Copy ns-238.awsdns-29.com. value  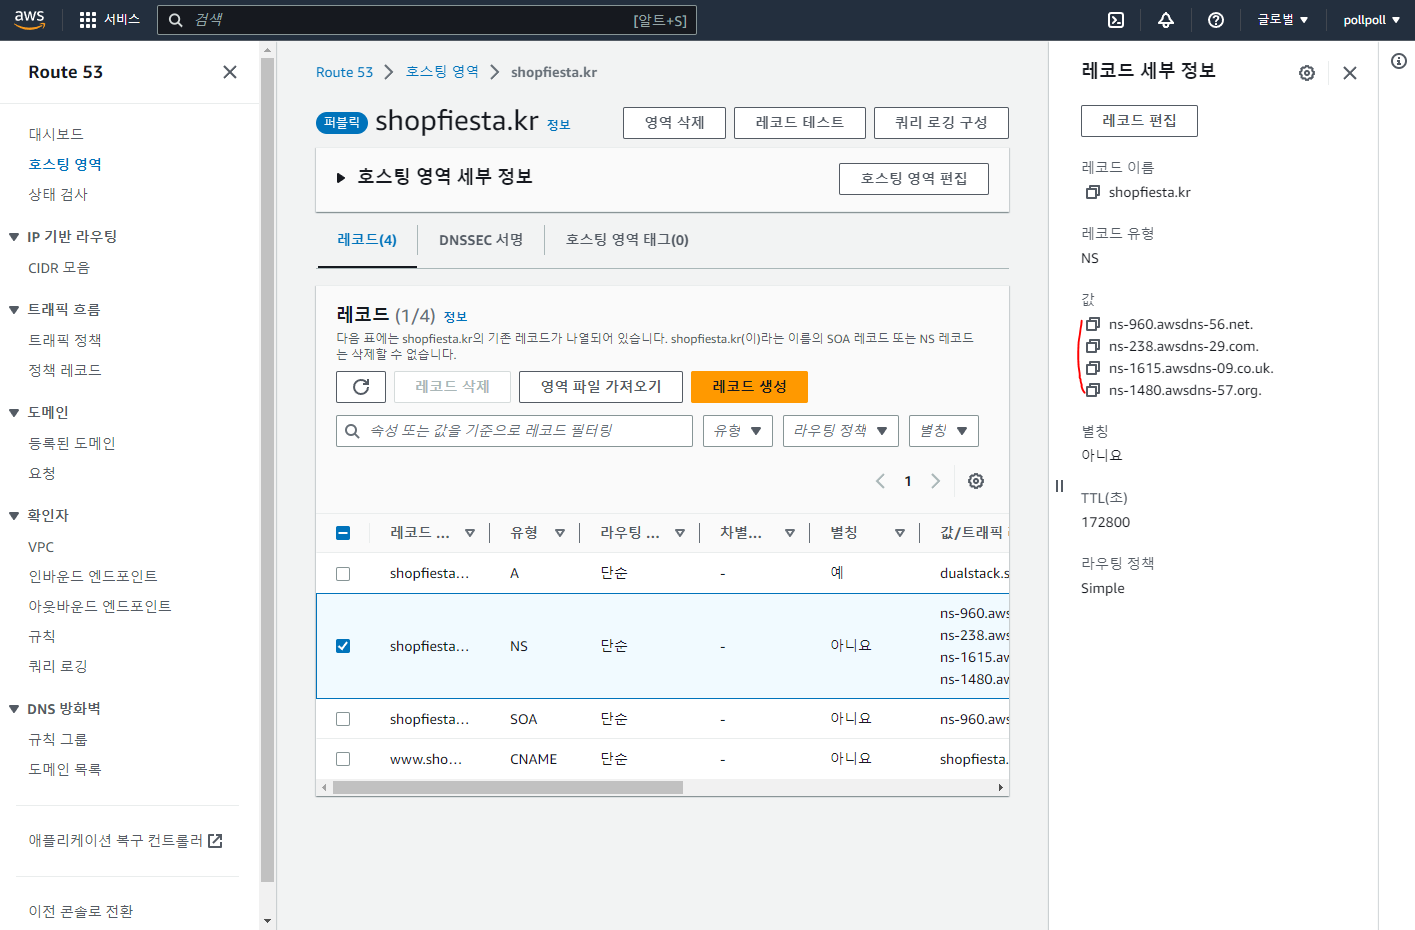click(x=1093, y=346)
